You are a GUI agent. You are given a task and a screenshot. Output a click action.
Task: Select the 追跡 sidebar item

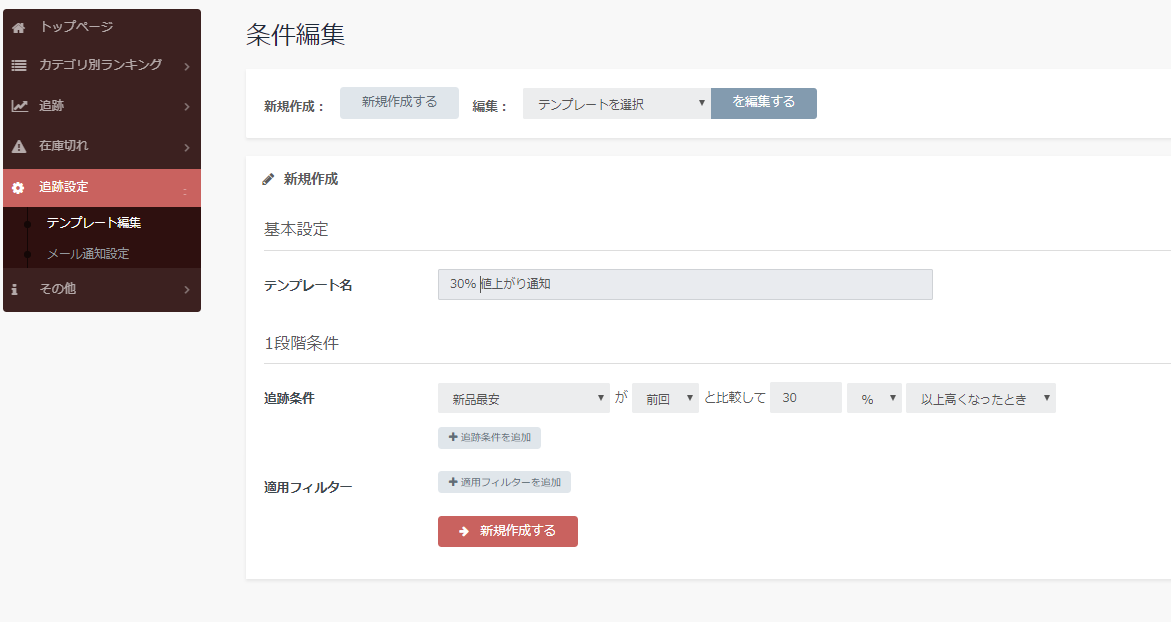pyautogui.click(x=102, y=106)
